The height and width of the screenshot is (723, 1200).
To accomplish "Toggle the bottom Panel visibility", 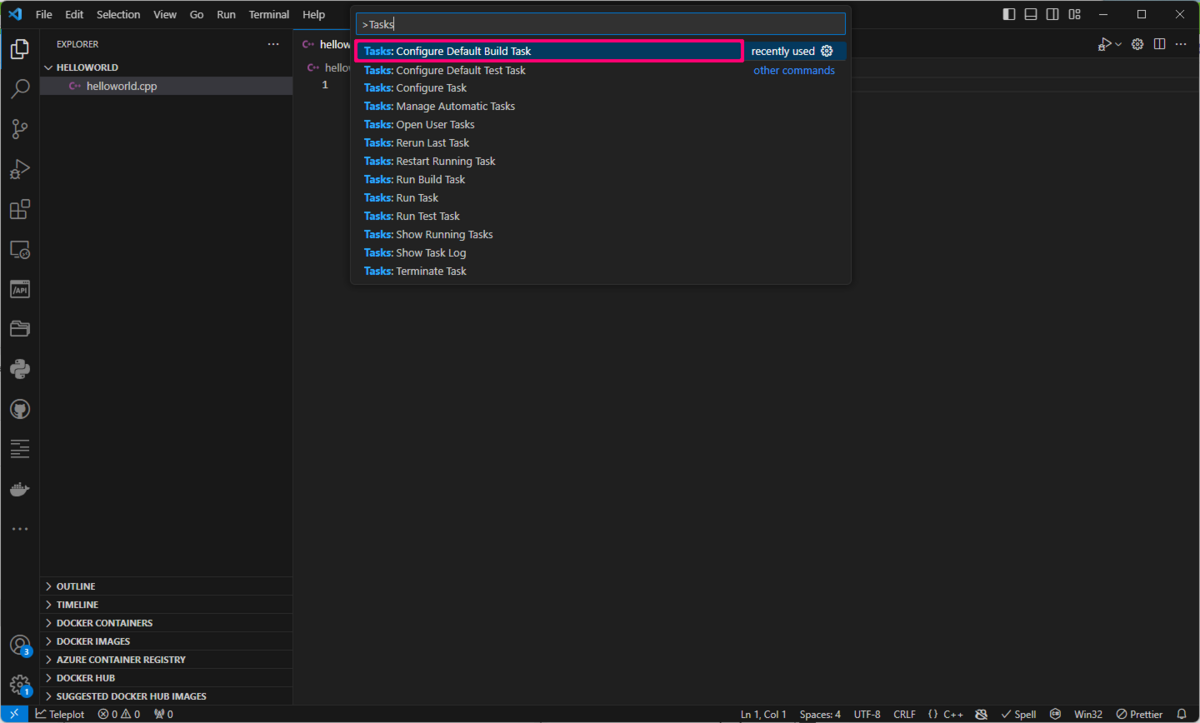I will (x=1031, y=14).
